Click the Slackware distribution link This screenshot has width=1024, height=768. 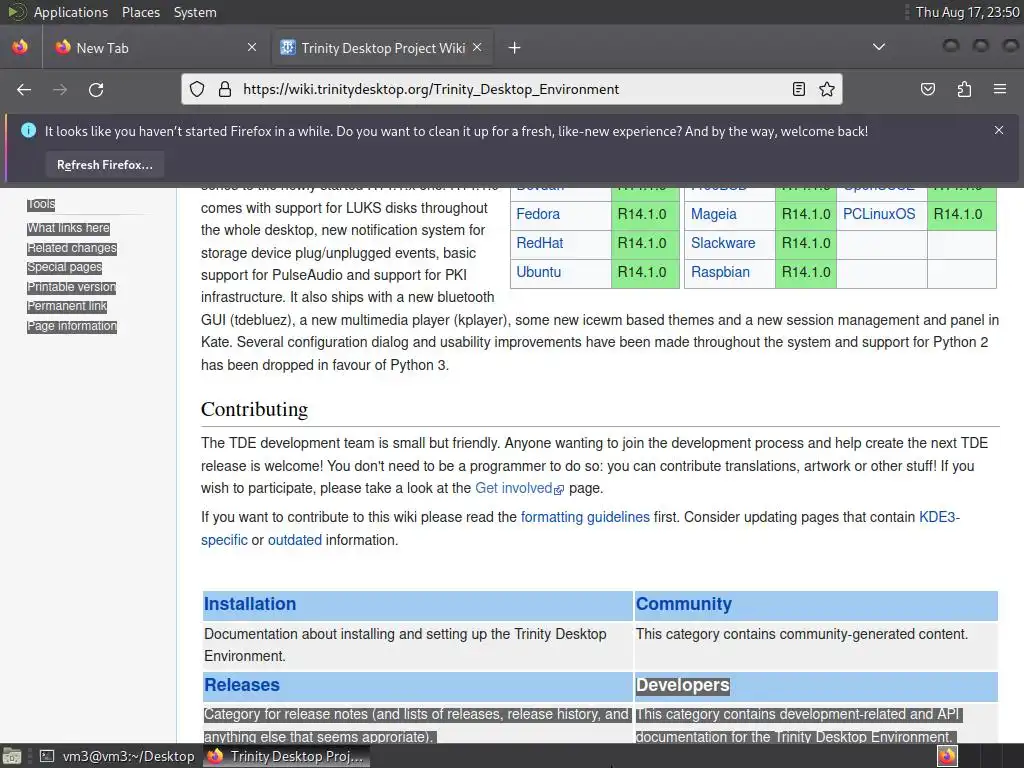(x=723, y=243)
